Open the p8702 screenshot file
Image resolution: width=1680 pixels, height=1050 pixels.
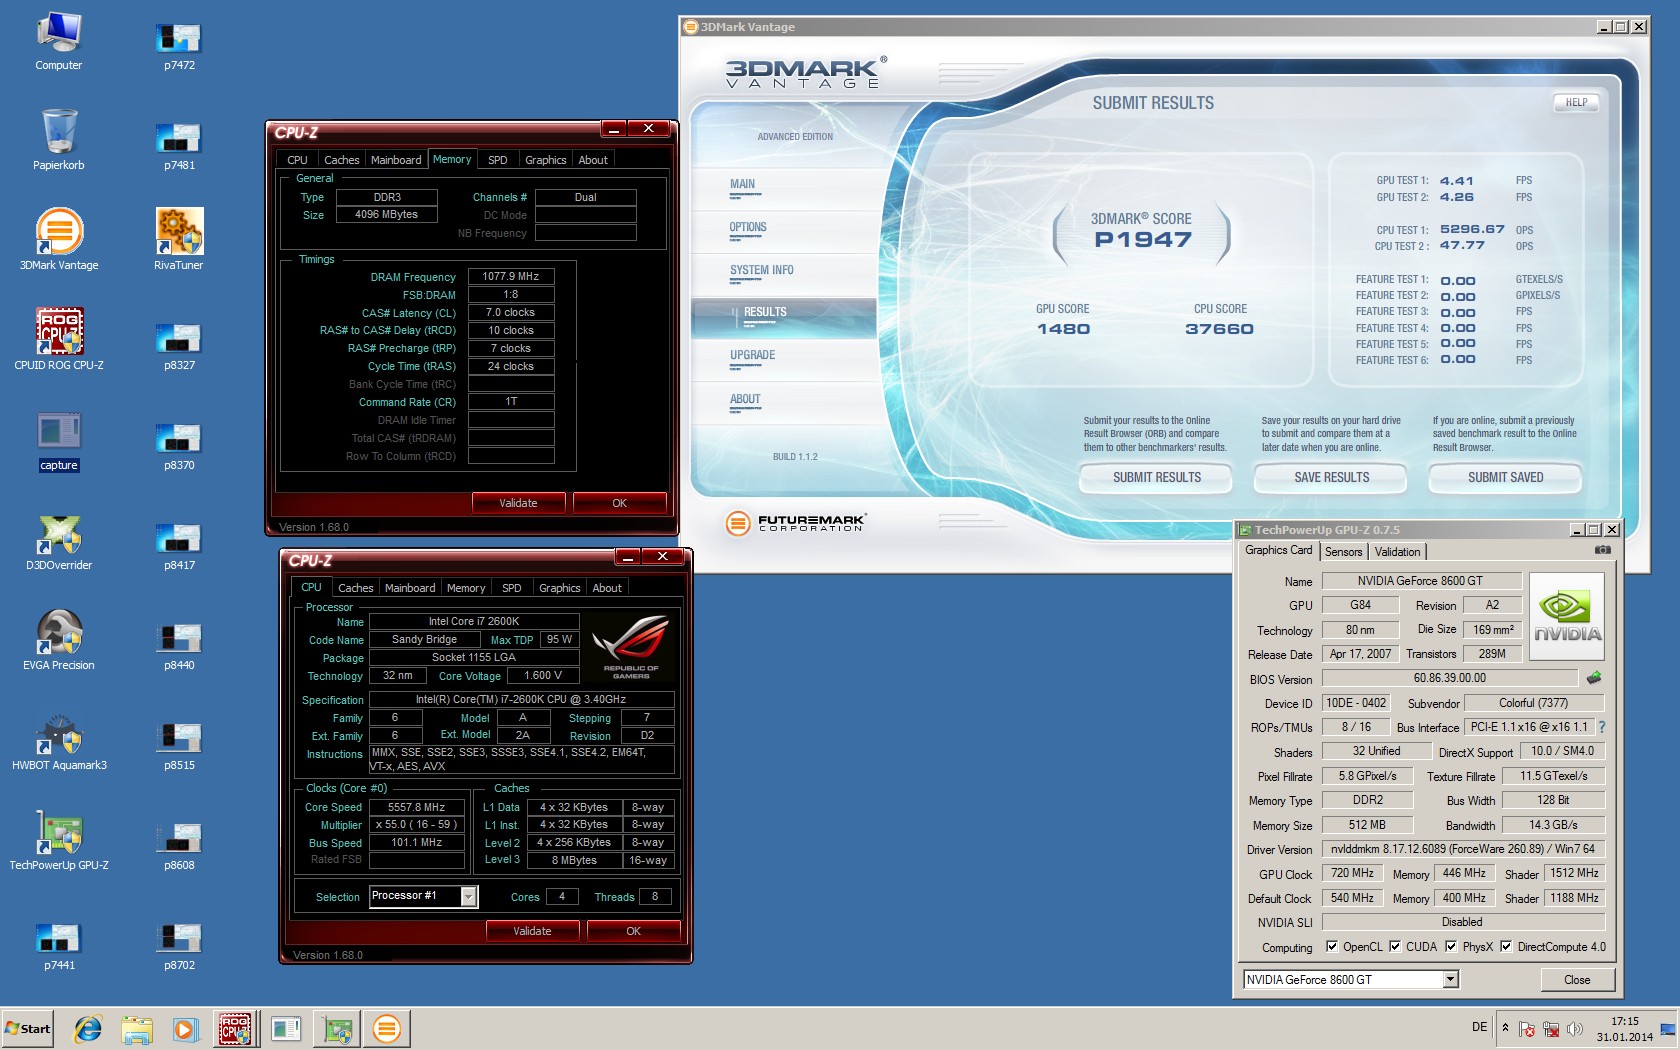click(180, 946)
